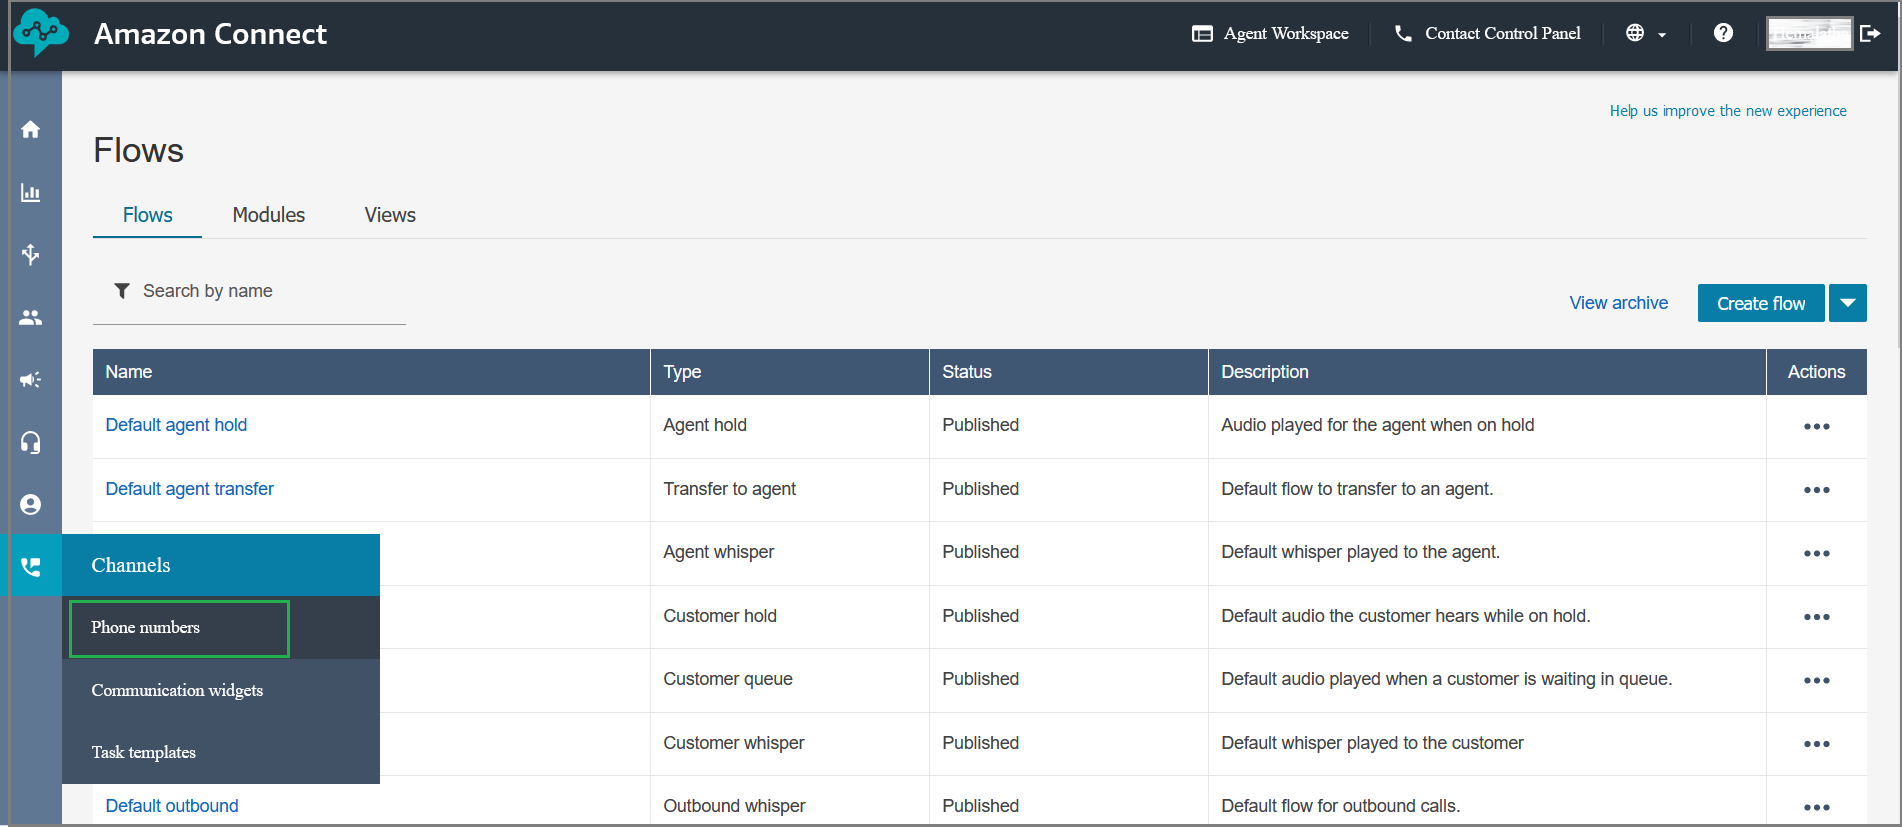Switch to the Flows tab
This screenshot has height=827, width=1902.
(x=147, y=215)
